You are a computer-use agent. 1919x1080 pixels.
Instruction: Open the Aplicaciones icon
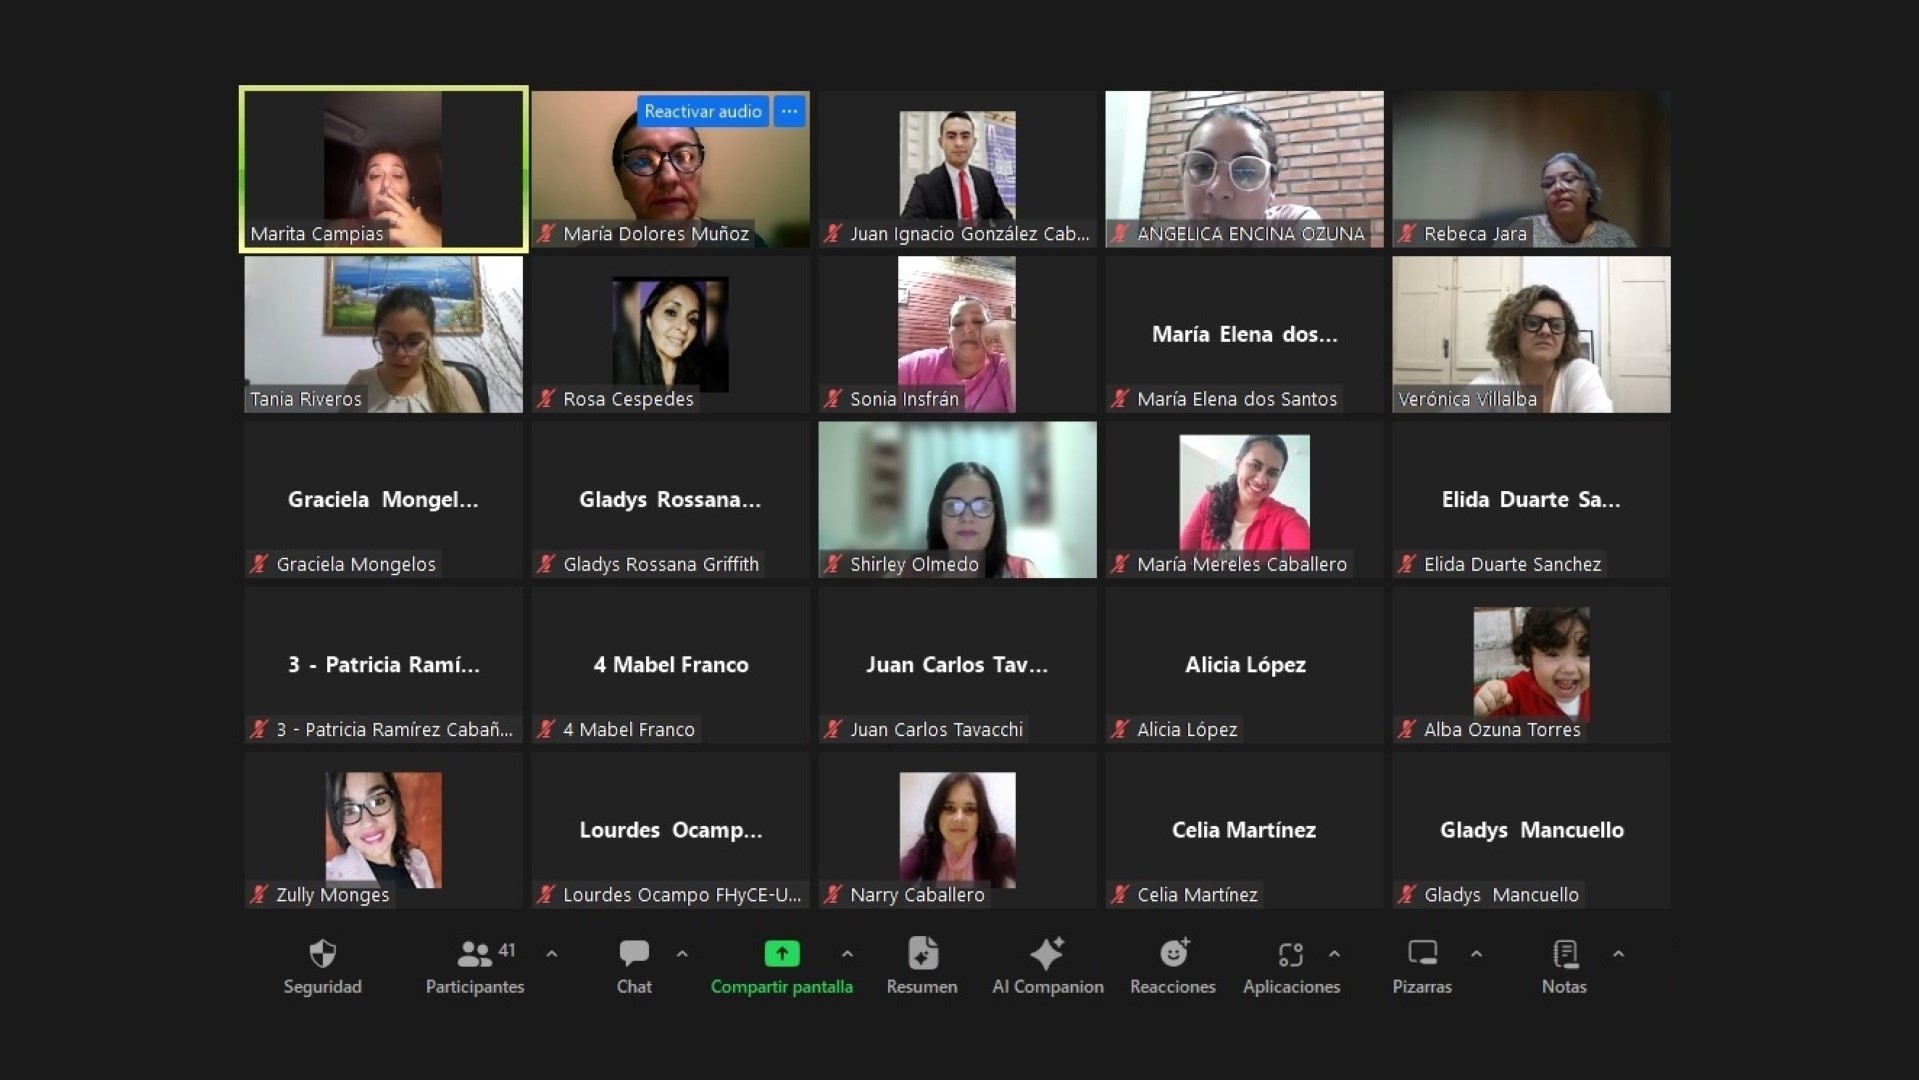(1291, 955)
